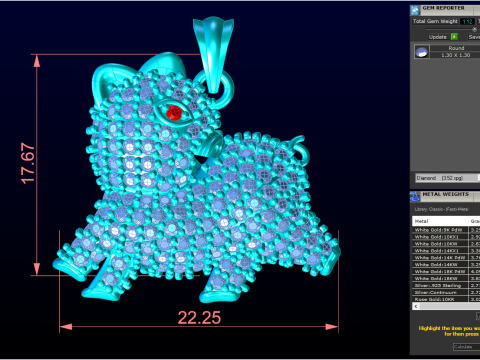Select the Silver Continuum row
Viewport: 480px width, 360px height.
[446, 293]
